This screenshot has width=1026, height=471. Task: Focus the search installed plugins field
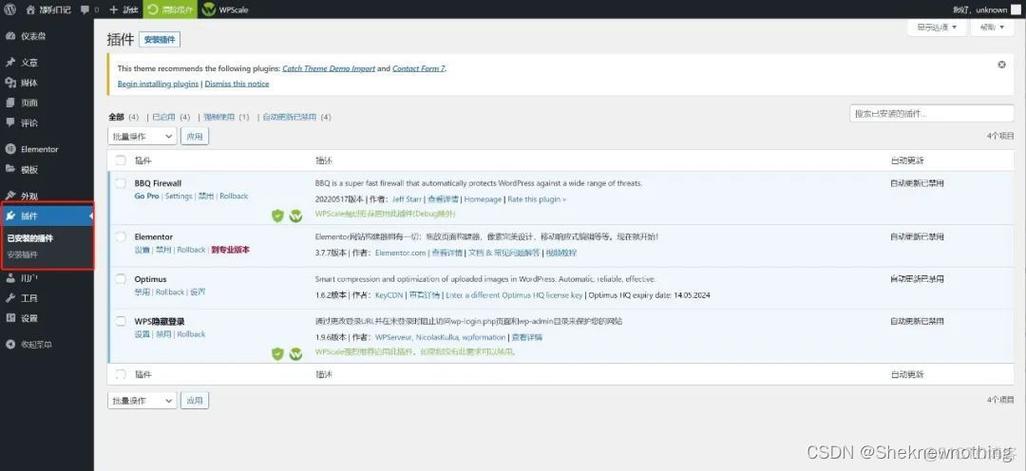point(932,113)
